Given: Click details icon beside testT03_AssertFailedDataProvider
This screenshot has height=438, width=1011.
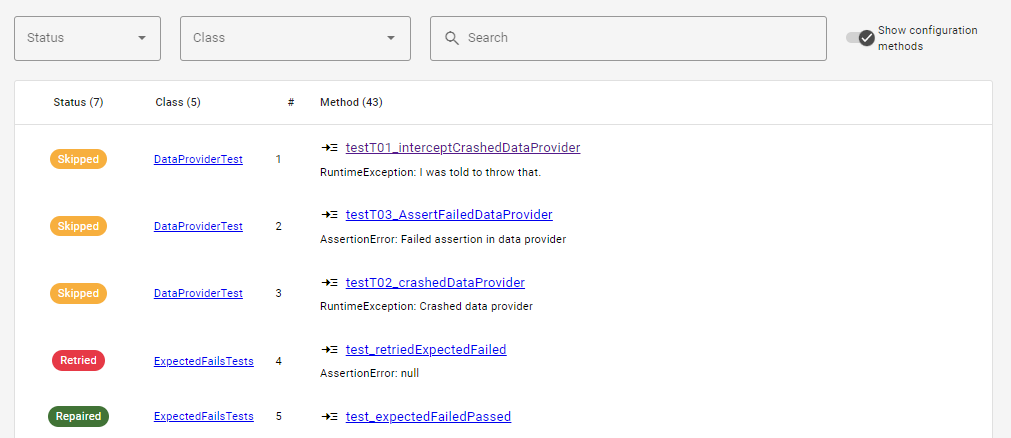Looking at the screenshot, I should (x=329, y=215).
